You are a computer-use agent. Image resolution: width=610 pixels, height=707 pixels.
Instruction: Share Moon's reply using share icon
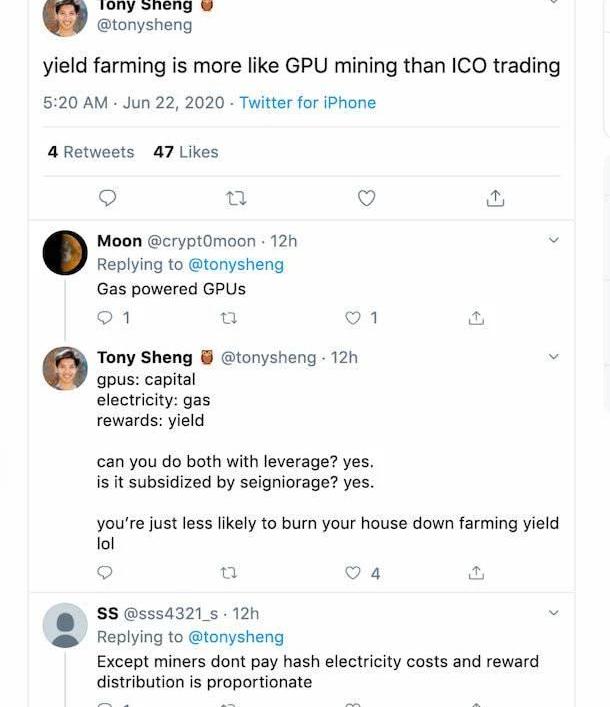(x=477, y=318)
